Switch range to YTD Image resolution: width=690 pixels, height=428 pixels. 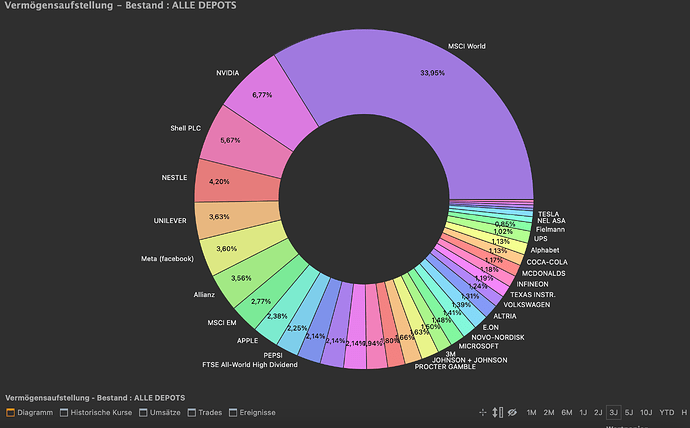(667, 413)
